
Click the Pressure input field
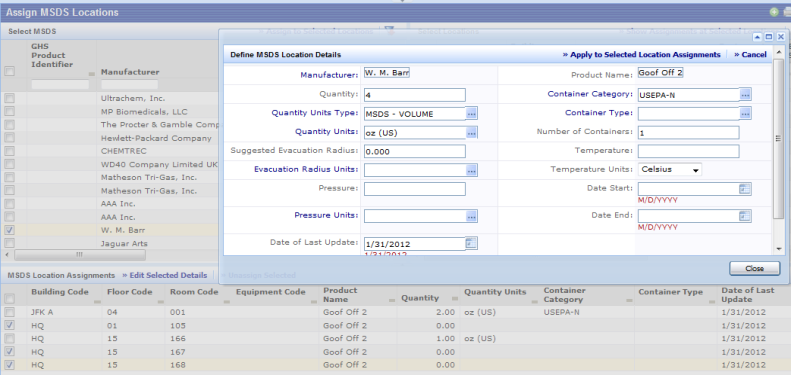415,189
